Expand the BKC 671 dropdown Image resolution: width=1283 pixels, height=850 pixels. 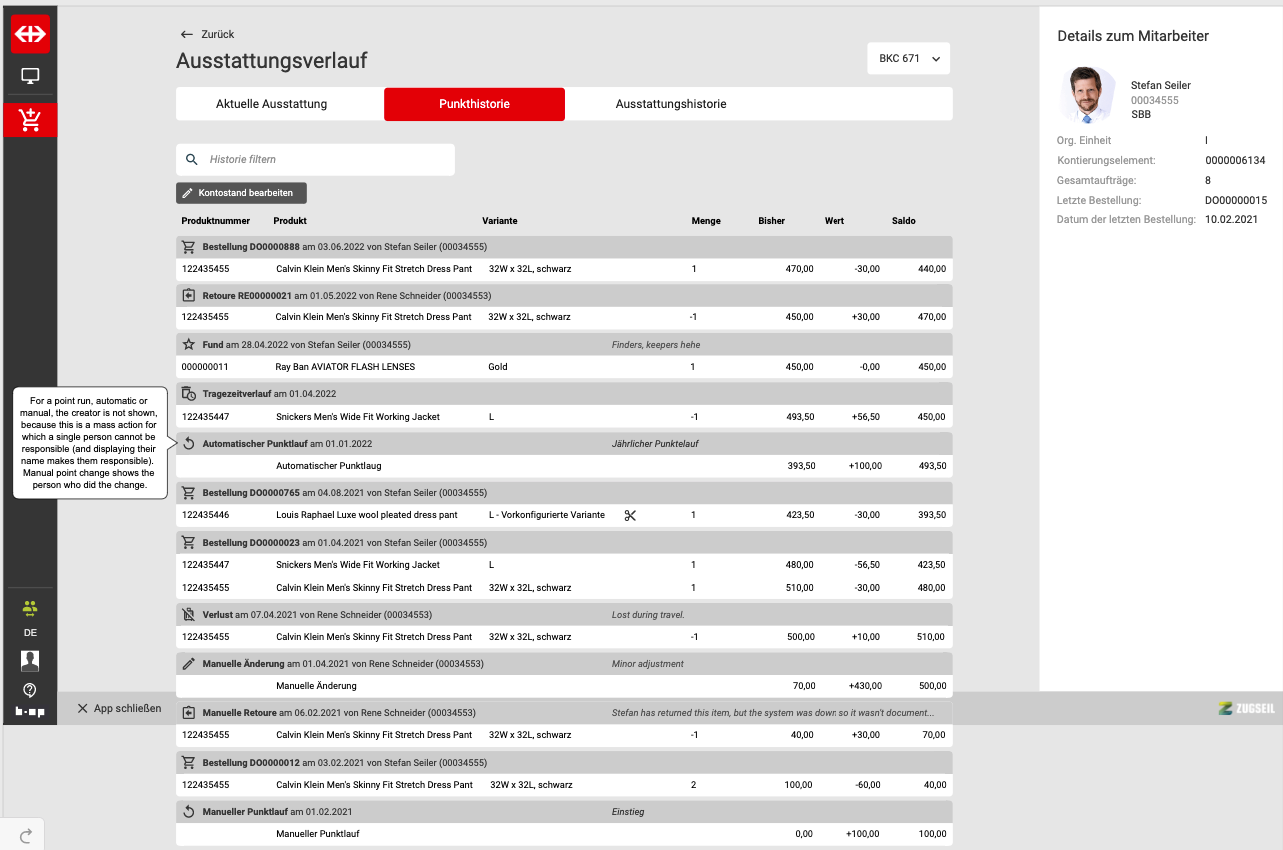908,59
